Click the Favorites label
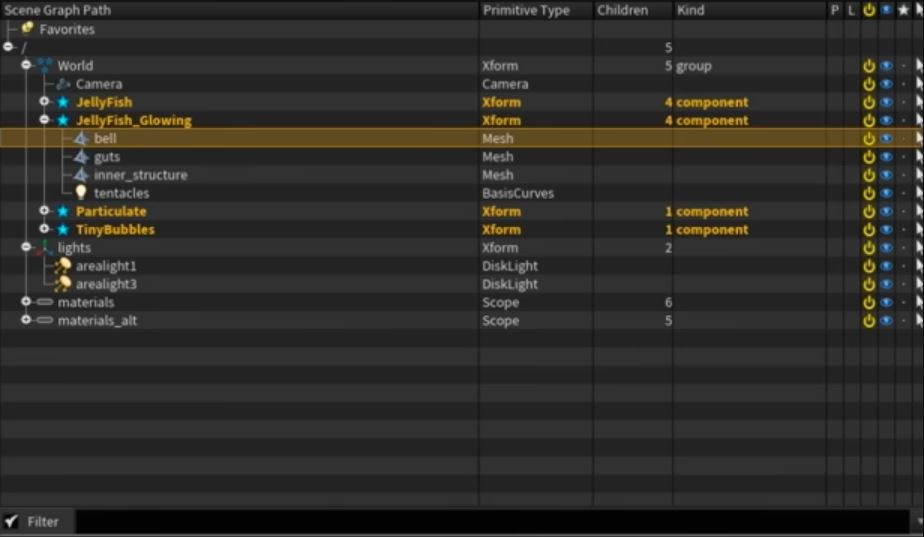The image size is (924, 537). (x=67, y=29)
